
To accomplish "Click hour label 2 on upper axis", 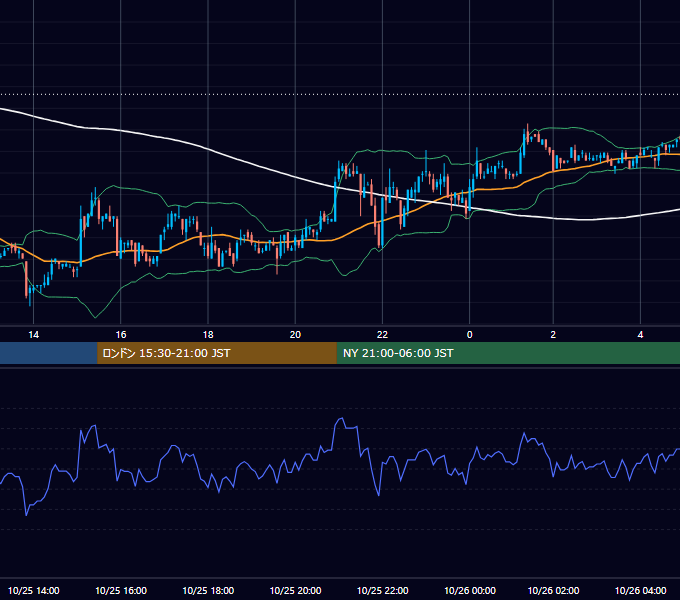I will click(x=553, y=334).
